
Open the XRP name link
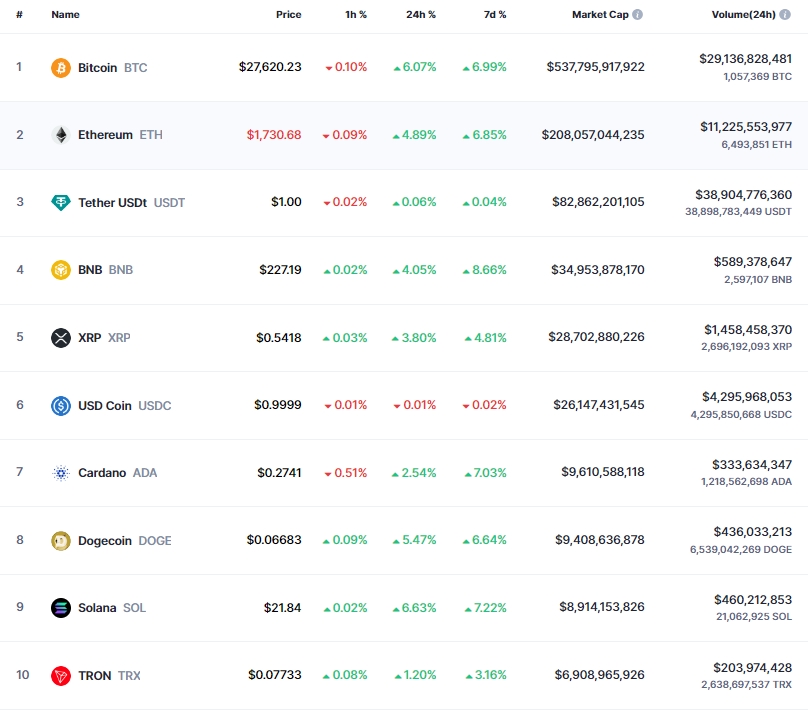pyautogui.click(x=90, y=338)
